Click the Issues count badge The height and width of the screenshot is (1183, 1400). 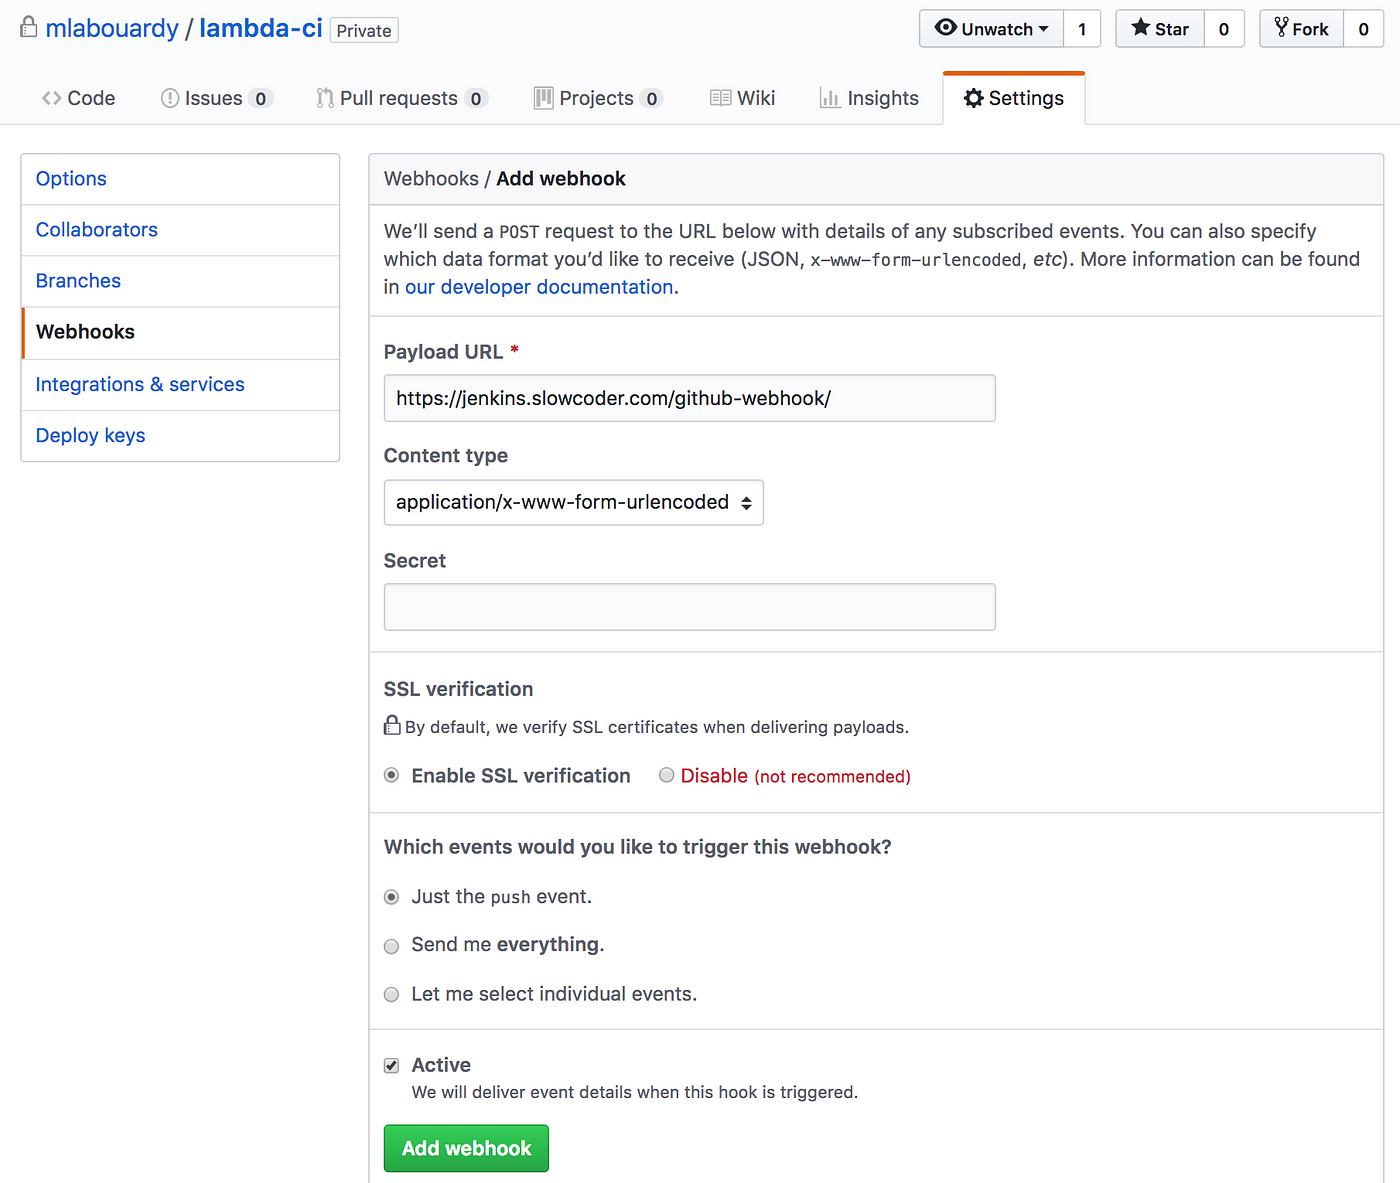coord(261,98)
